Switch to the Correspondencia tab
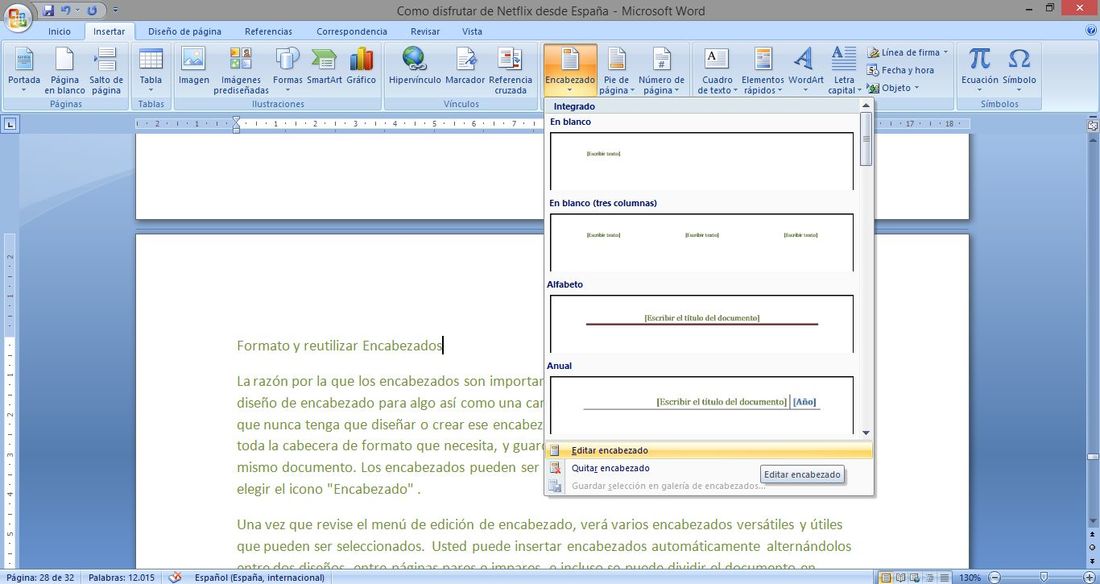The width and height of the screenshot is (1100, 584). pyautogui.click(x=351, y=32)
